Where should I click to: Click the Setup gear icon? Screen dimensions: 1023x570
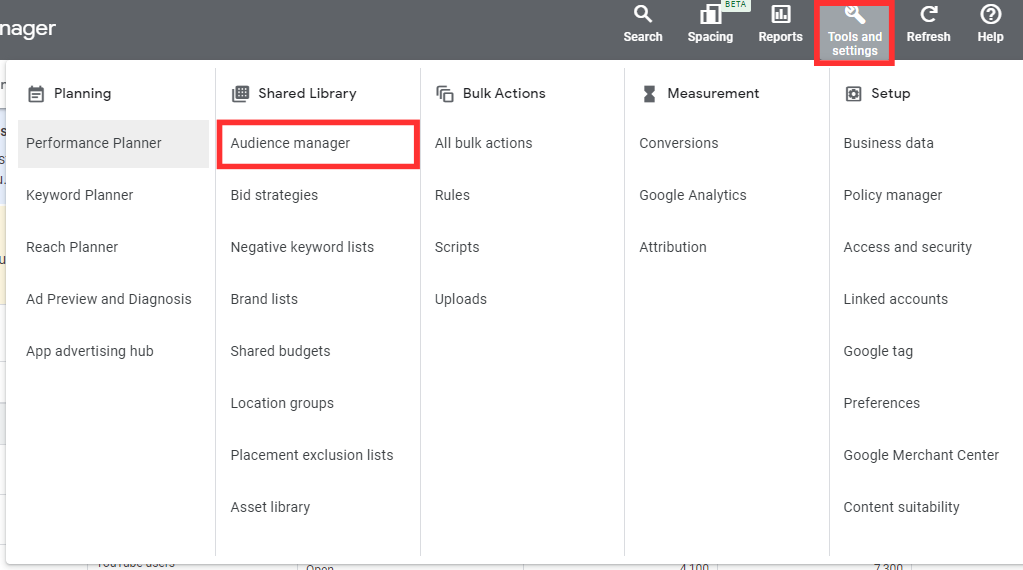853,94
